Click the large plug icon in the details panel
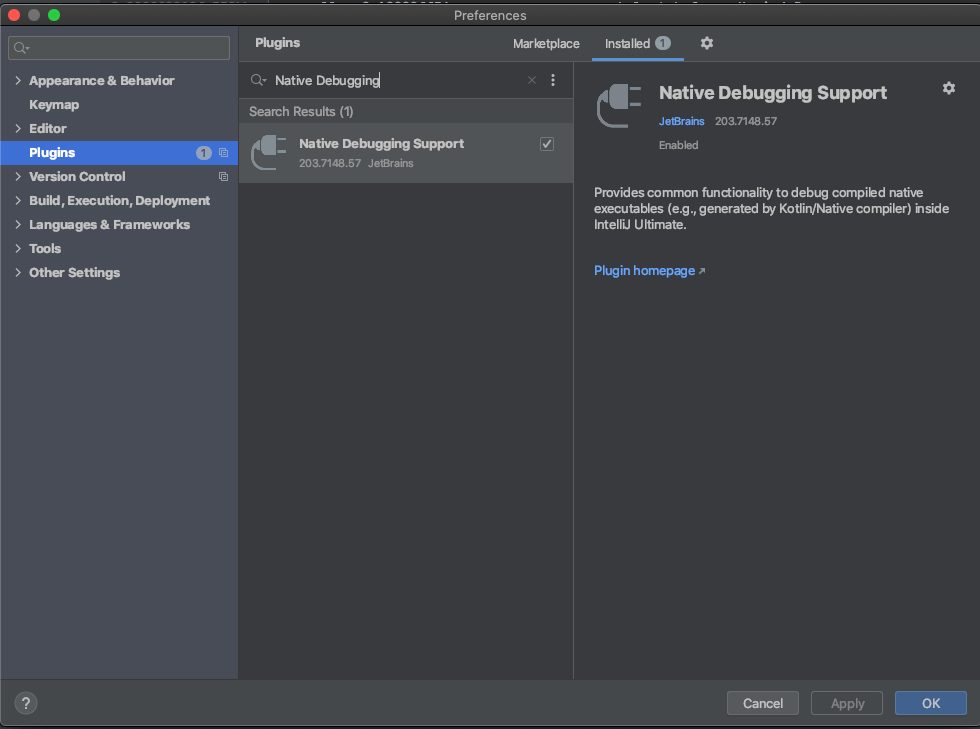 click(619, 106)
